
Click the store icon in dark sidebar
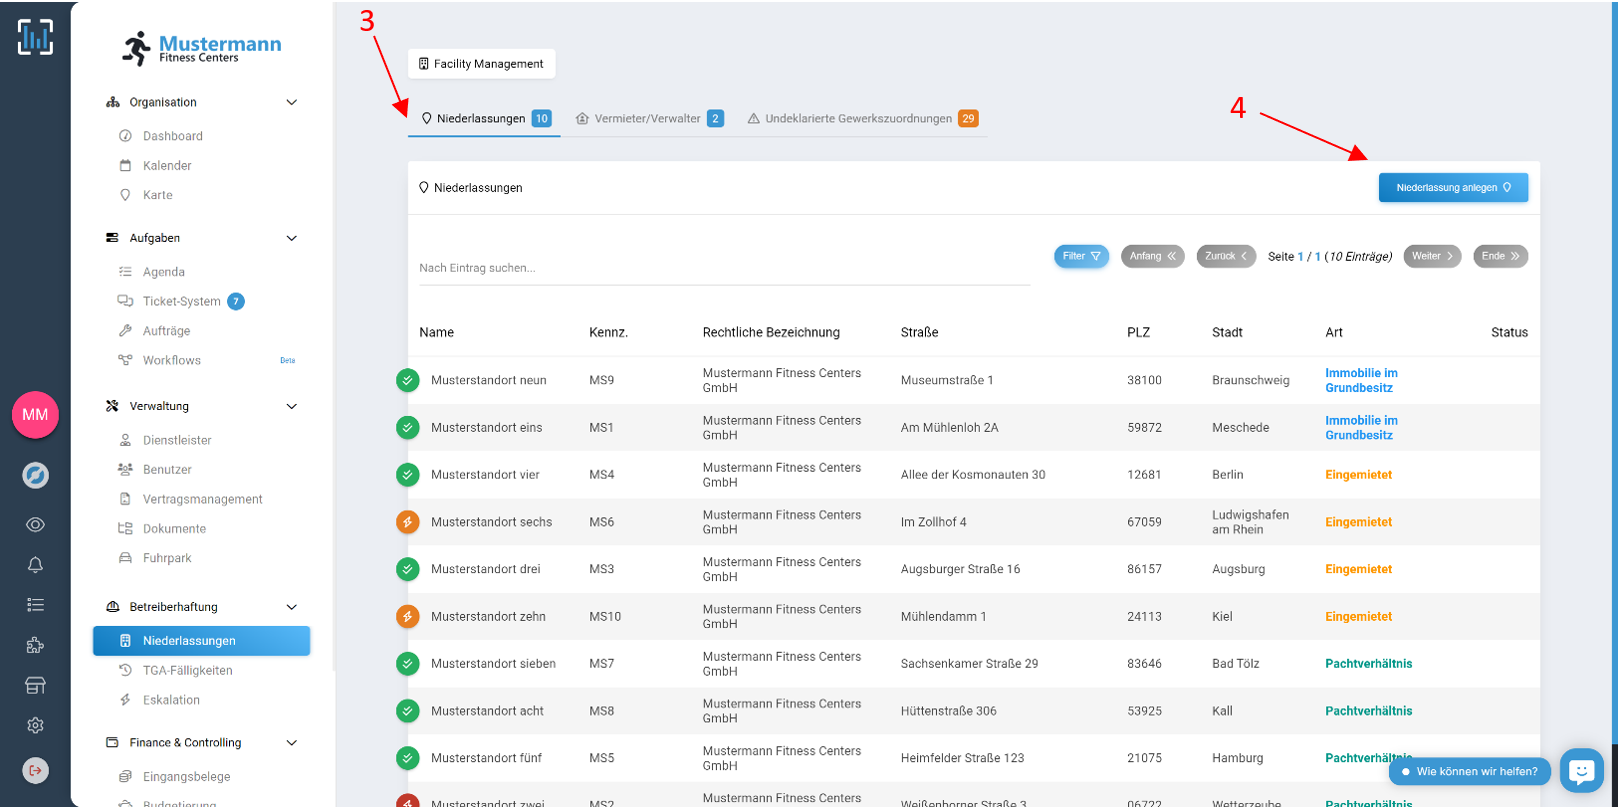(x=35, y=685)
